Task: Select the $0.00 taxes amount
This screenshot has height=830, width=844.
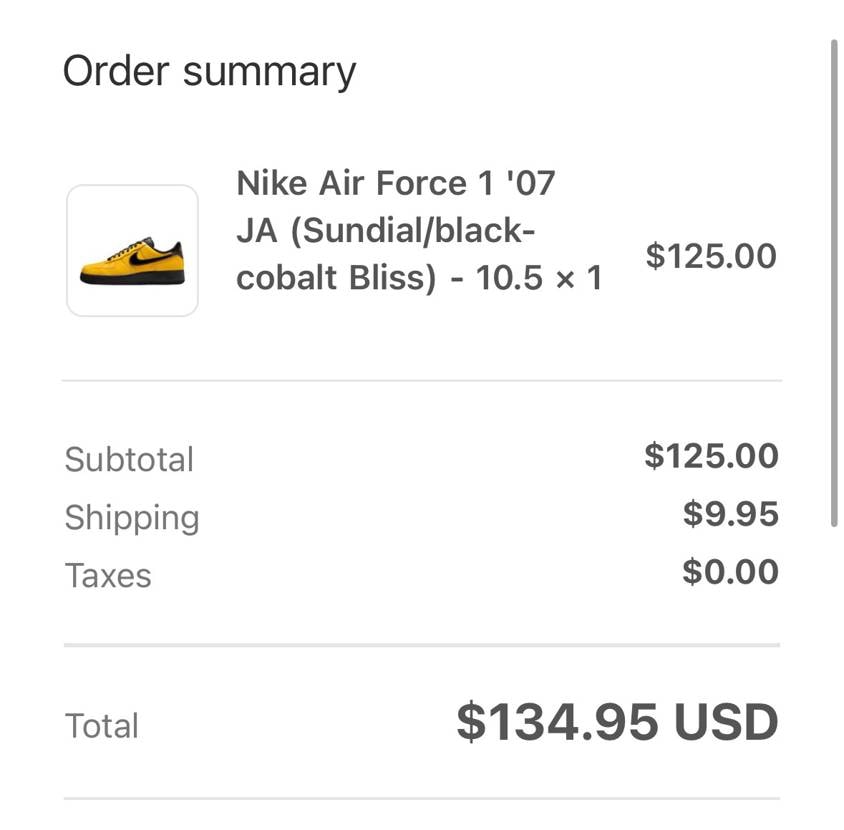Action: tap(730, 572)
